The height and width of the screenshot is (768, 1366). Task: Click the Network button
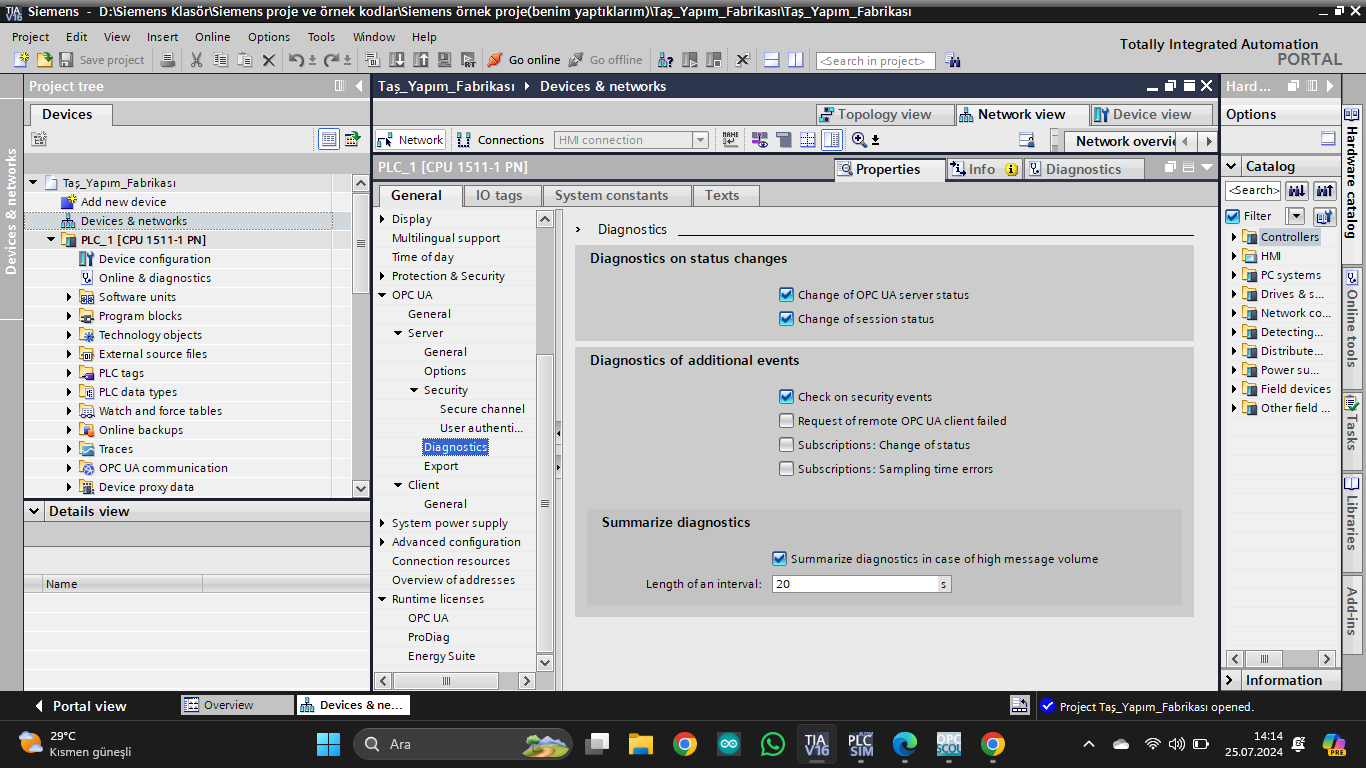[410, 140]
